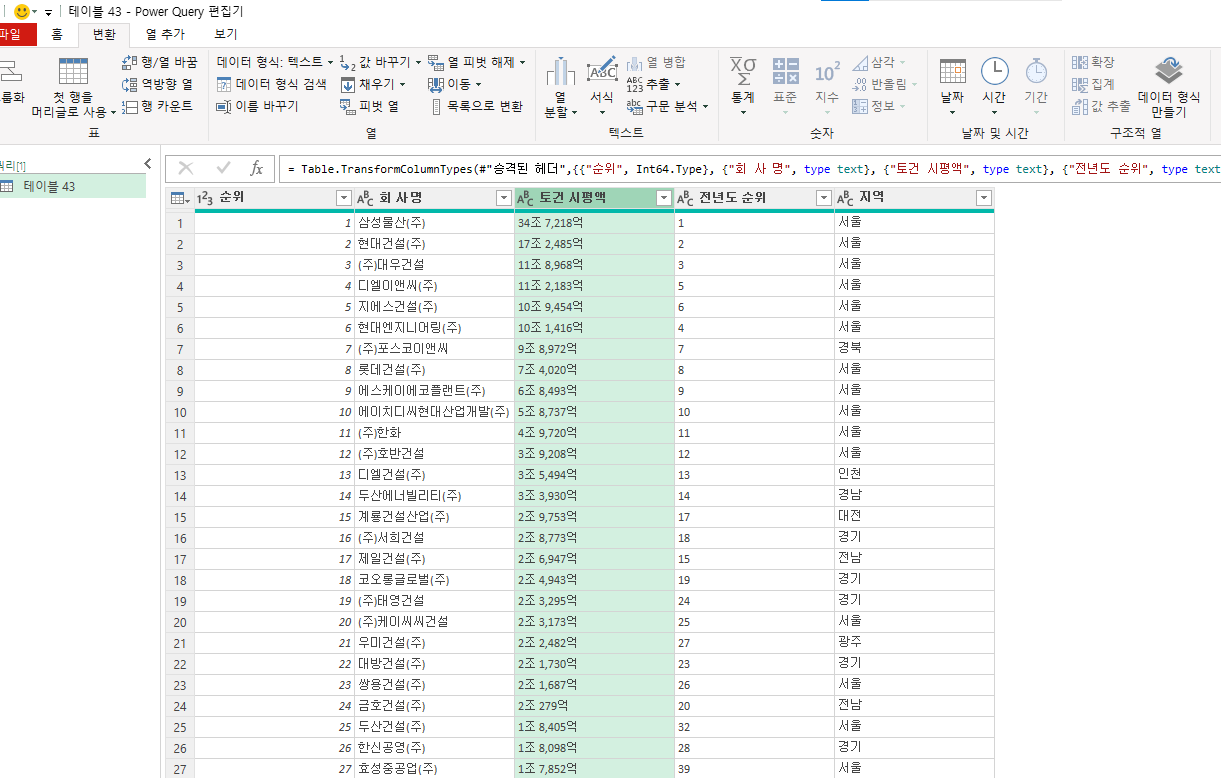Click the 경북 region cell
Screen dimensions: 1221x778
click(x=914, y=349)
